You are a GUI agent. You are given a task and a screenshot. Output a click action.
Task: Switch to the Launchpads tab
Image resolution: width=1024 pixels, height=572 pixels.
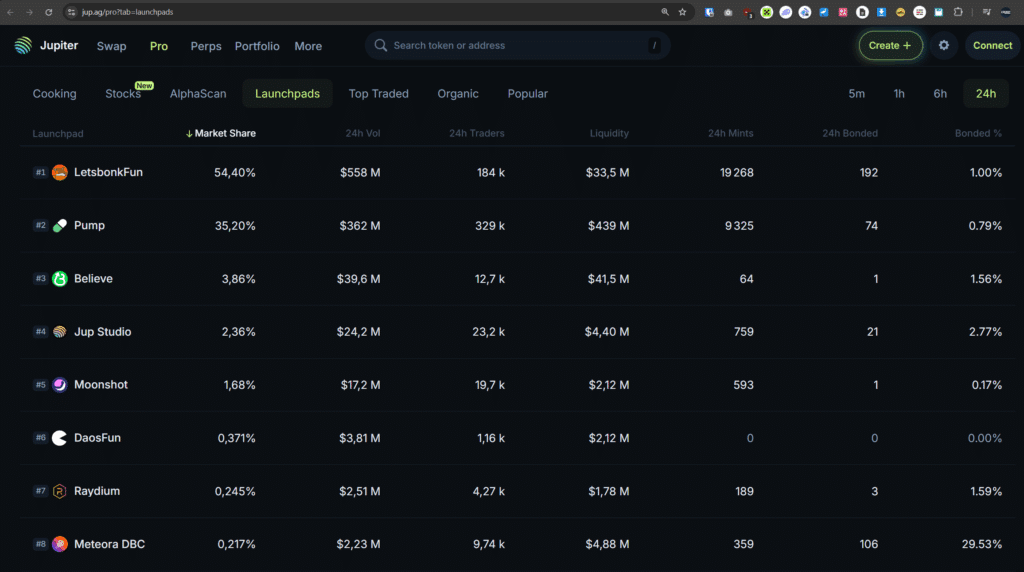tap(287, 93)
